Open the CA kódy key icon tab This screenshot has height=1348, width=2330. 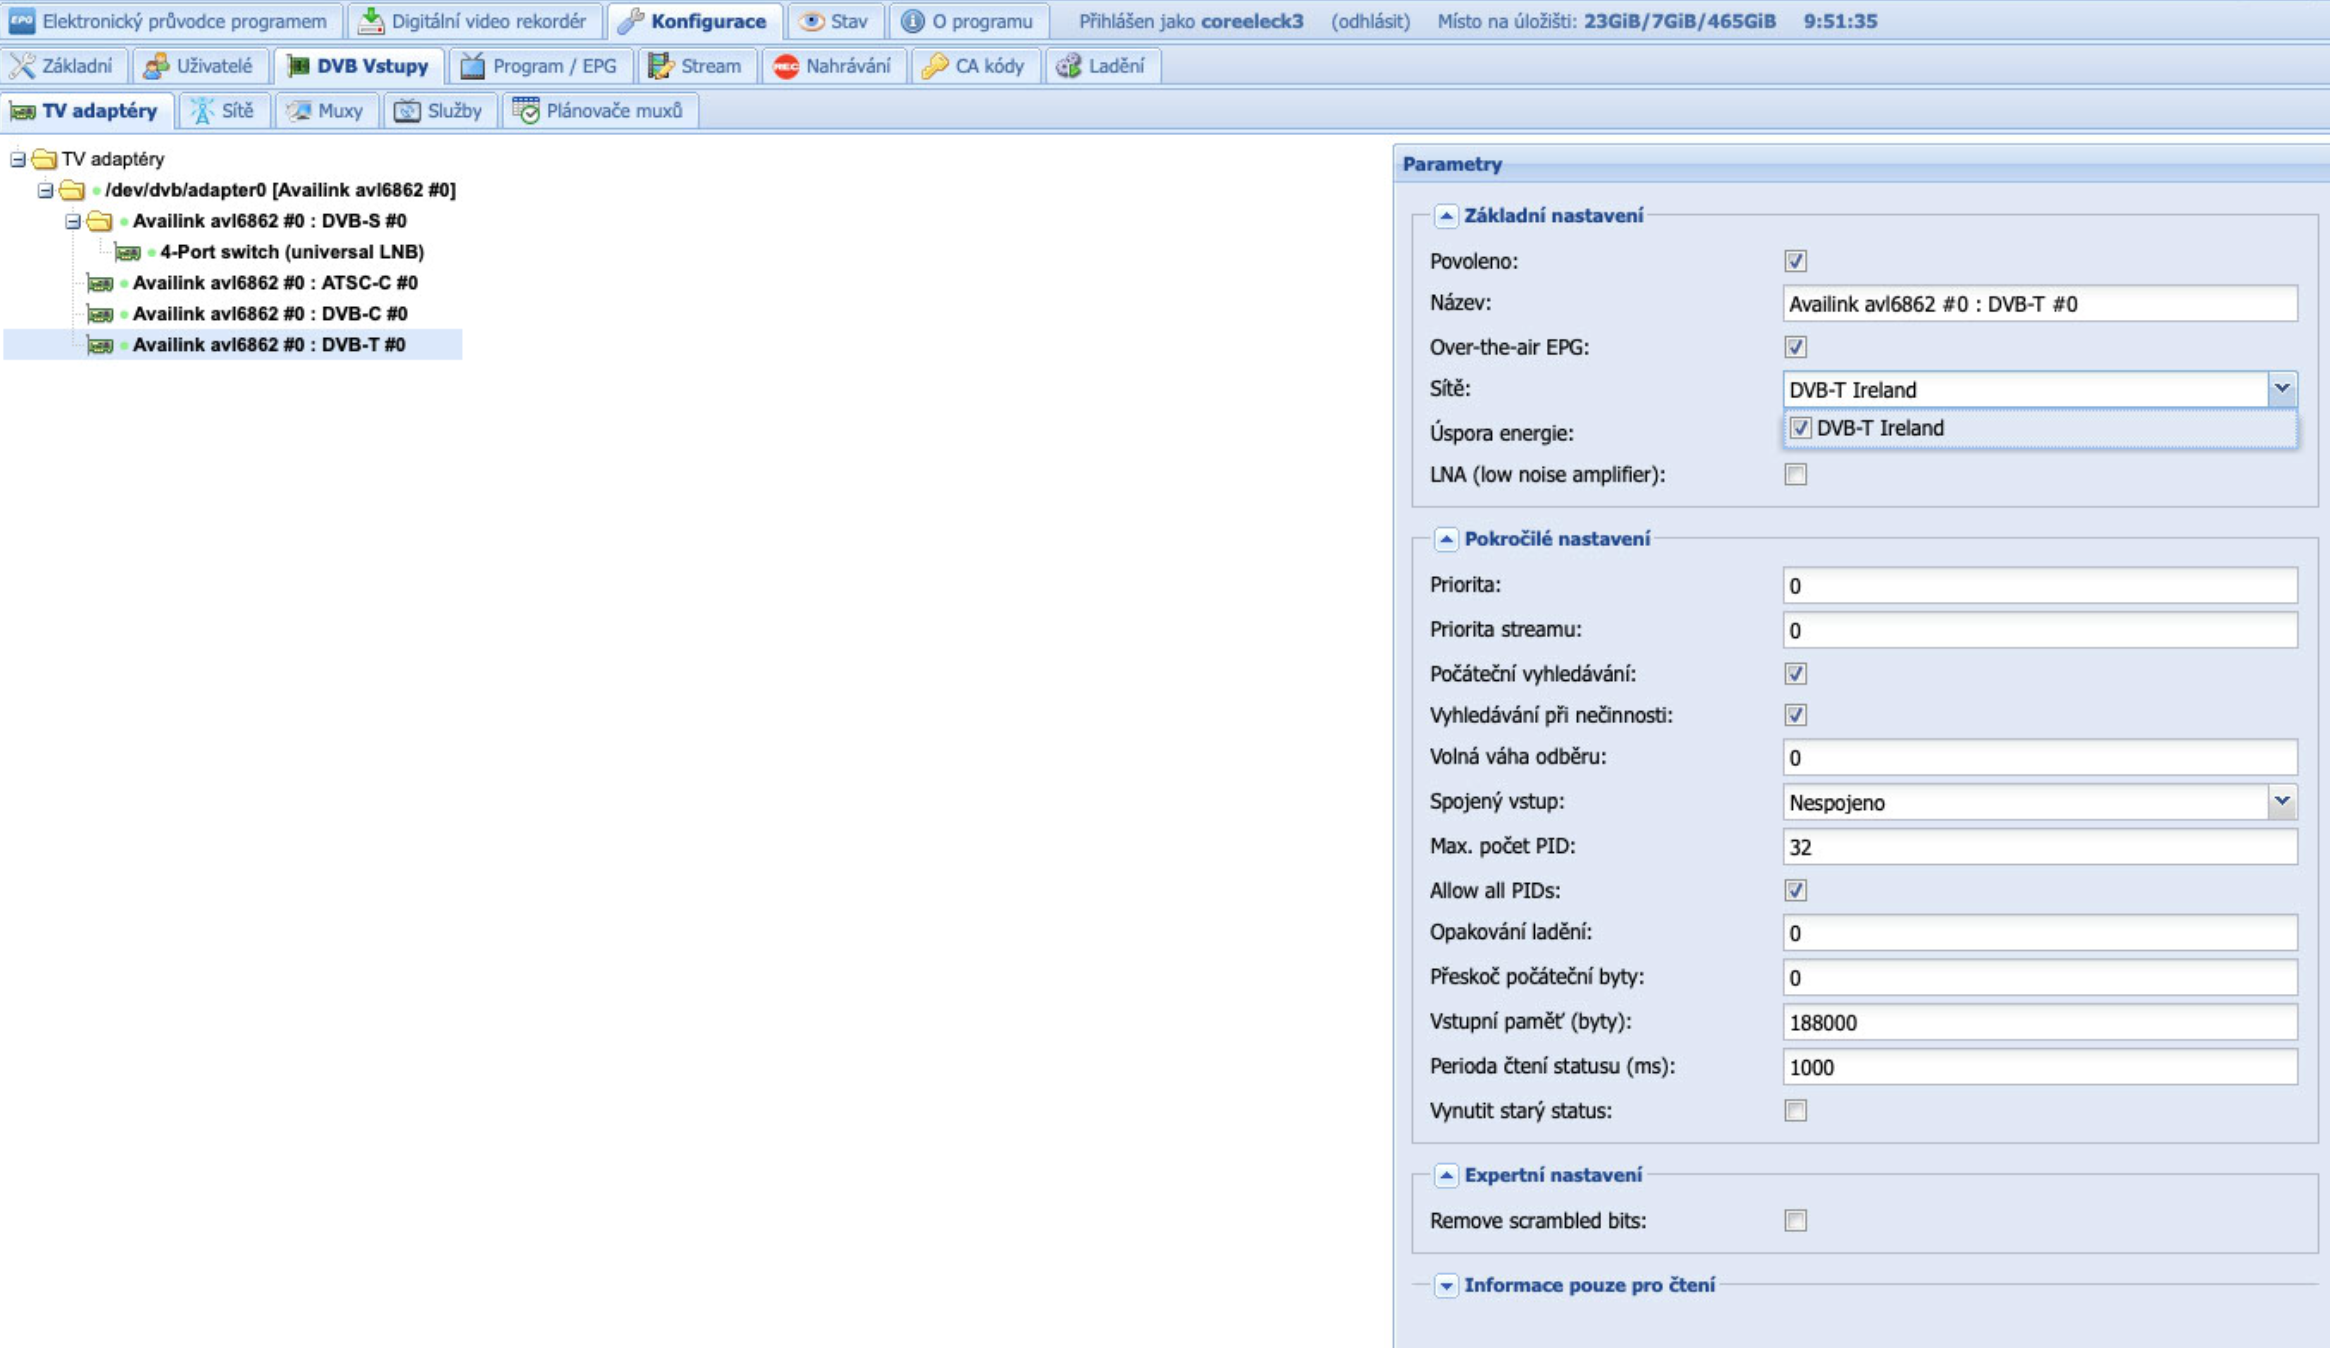(x=974, y=66)
